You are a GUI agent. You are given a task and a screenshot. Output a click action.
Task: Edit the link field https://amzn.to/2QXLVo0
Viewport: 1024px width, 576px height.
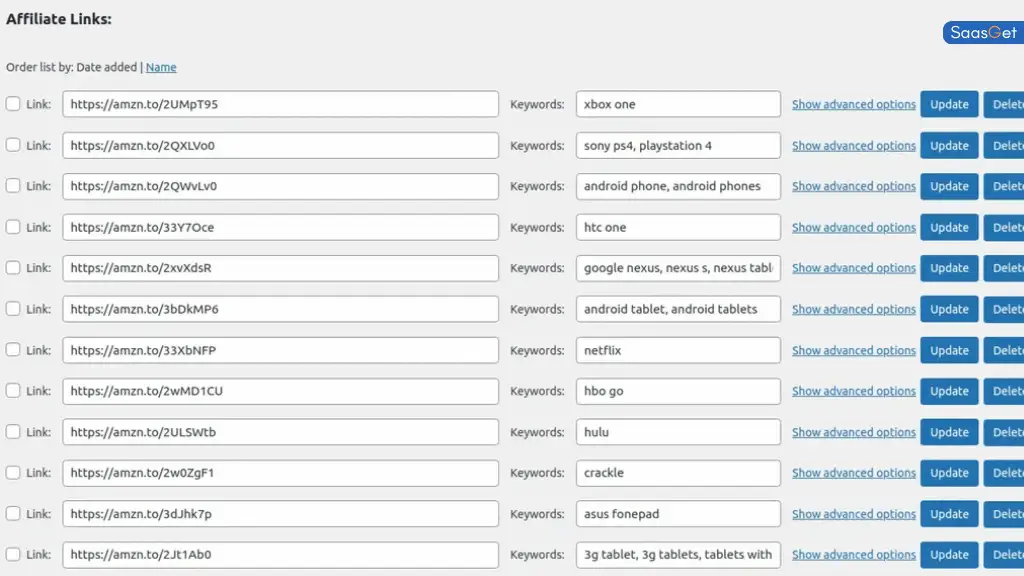coord(280,146)
